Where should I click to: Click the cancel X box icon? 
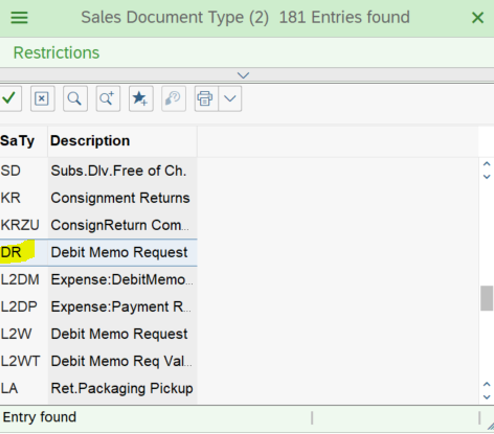(x=42, y=99)
